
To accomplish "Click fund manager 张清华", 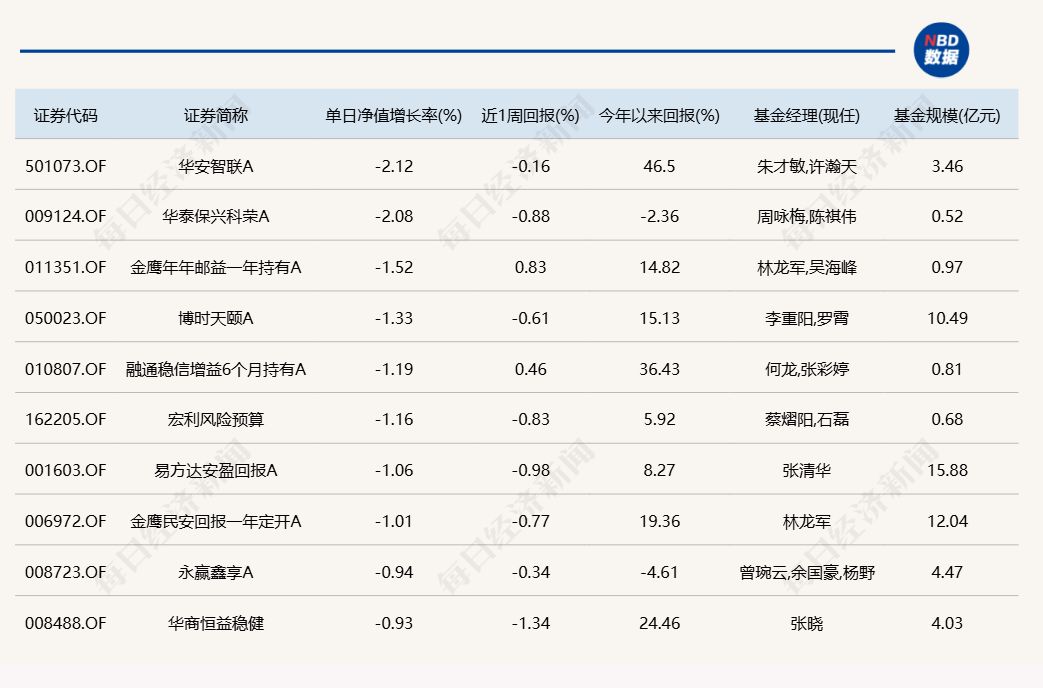I will [807, 470].
